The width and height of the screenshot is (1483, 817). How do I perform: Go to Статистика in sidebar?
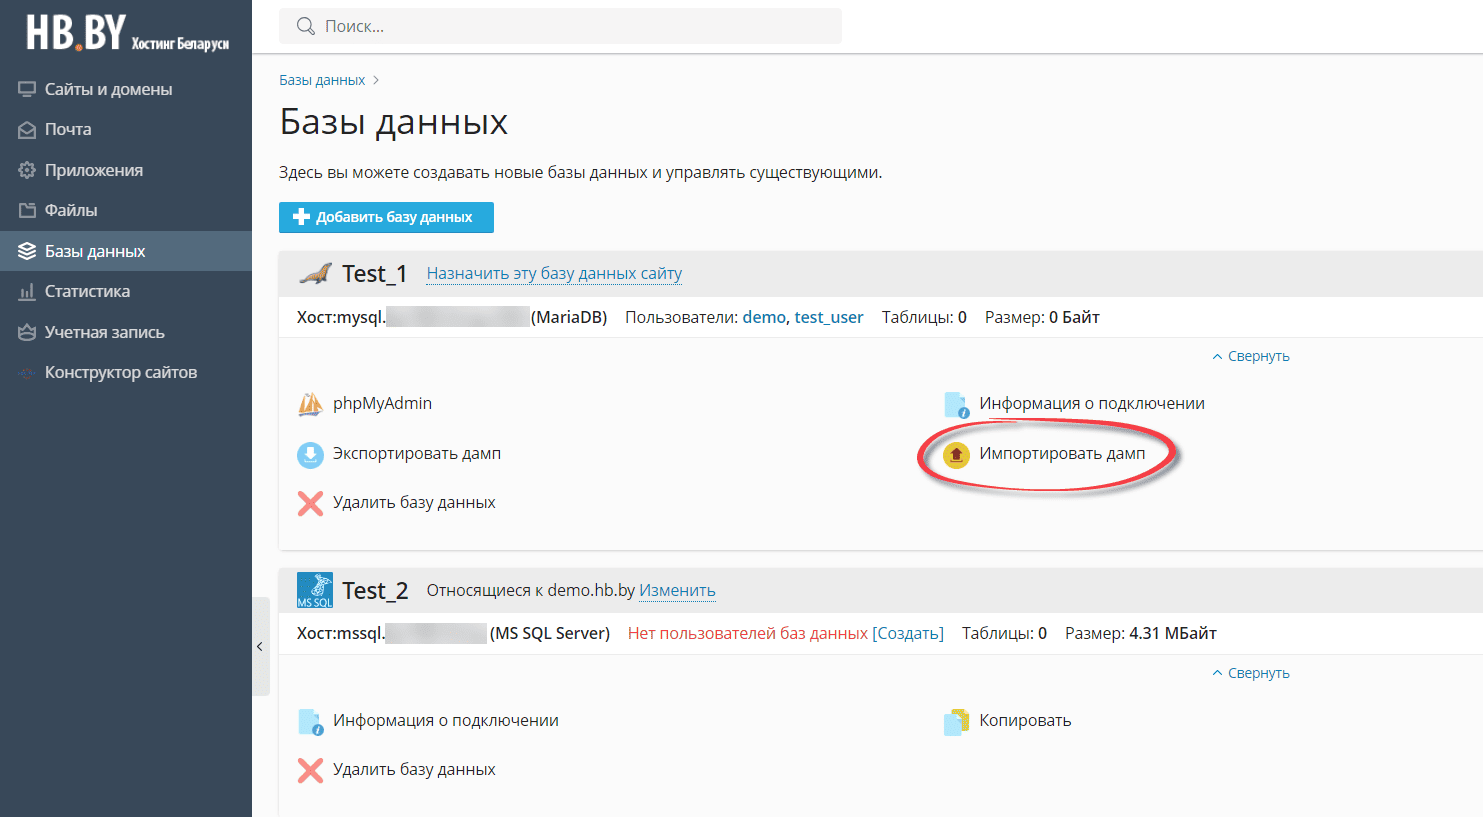coord(87,291)
